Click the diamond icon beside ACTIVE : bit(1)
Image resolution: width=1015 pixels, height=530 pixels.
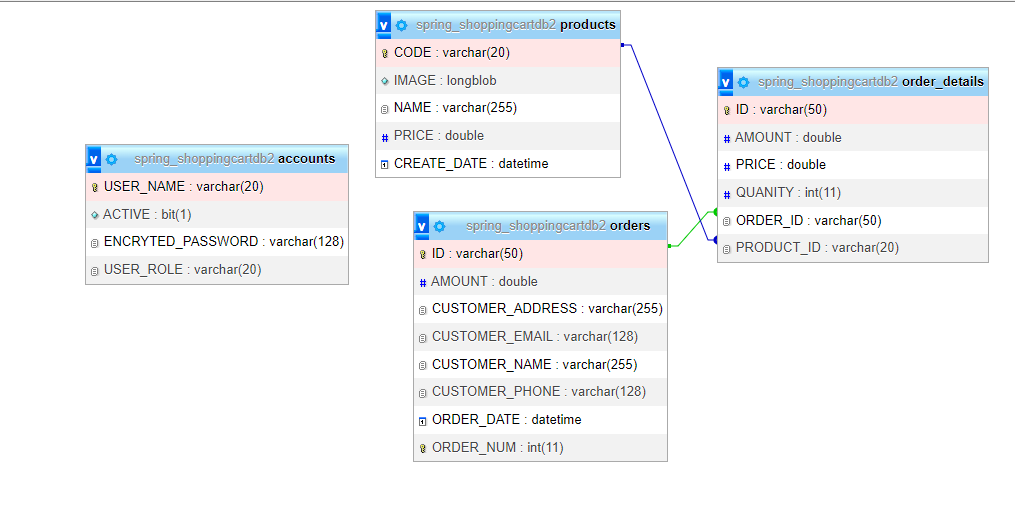(95, 215)
